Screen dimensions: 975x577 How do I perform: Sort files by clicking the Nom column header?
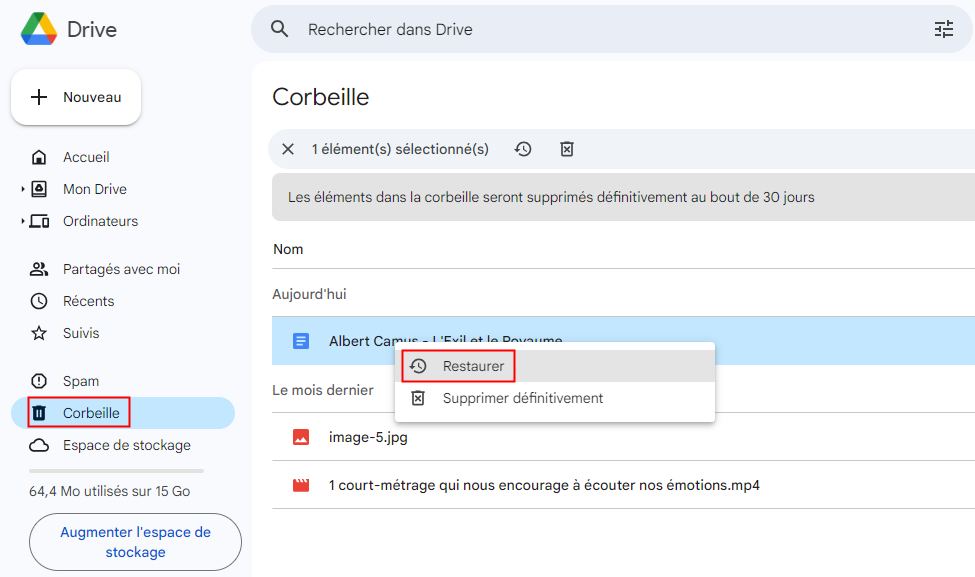point(287,248)
